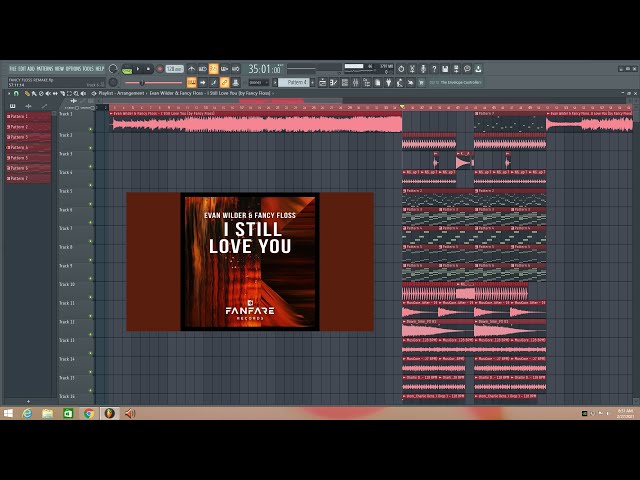The width and height of the screenshot is (640, 480).
Task: Click the main volume knob
Action: (113, 69)
